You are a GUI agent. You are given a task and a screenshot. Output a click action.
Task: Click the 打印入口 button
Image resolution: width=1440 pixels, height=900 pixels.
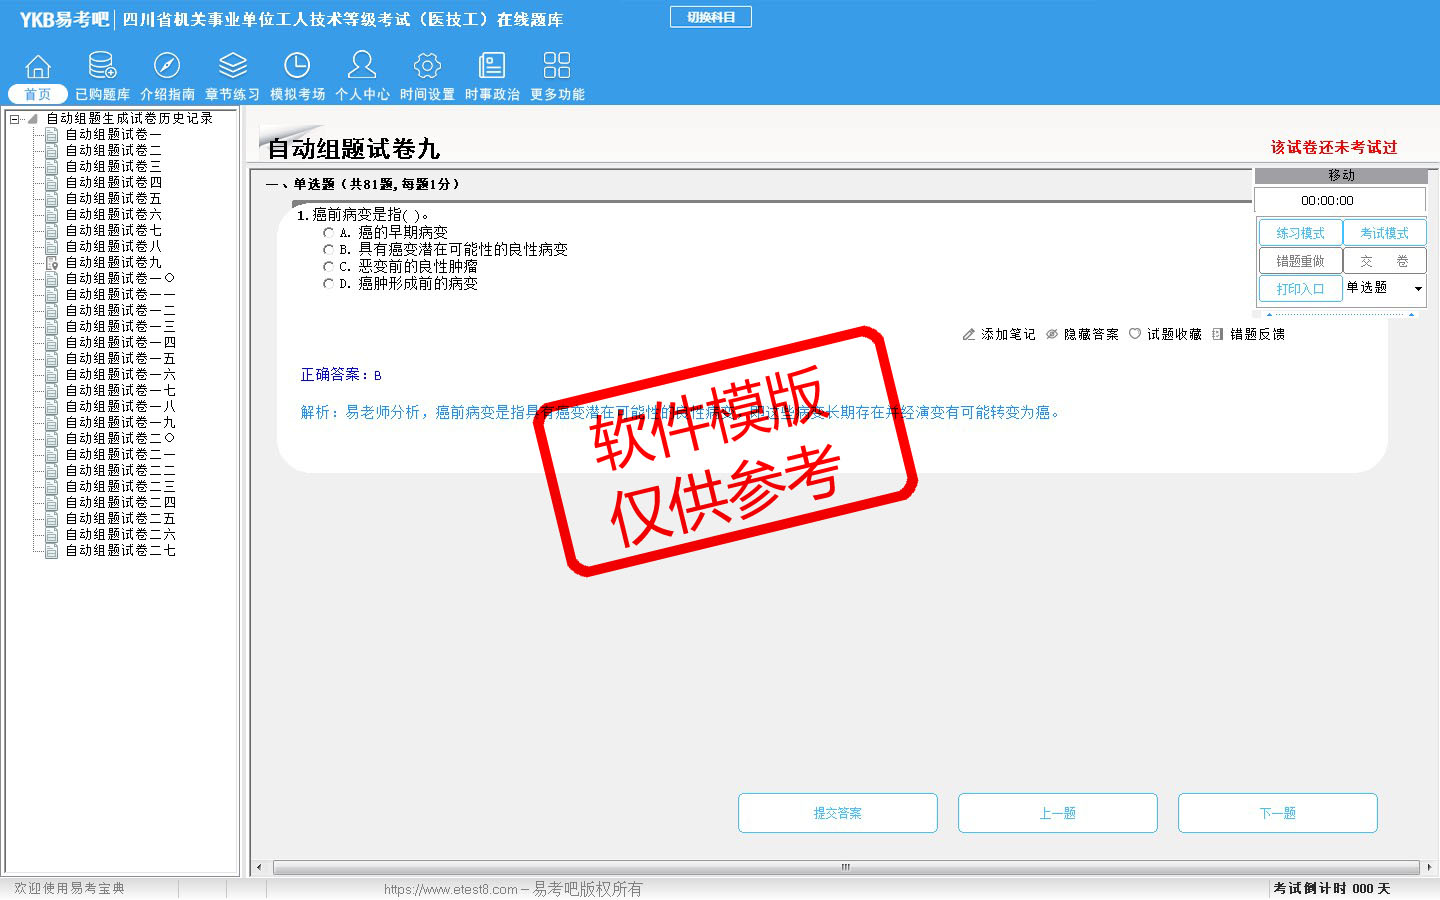[x=1300, y=289]
